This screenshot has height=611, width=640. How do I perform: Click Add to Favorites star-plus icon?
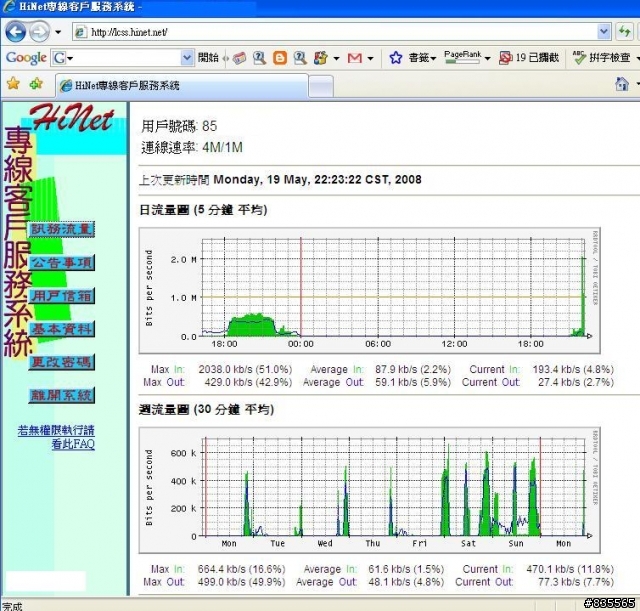pos(36,84)
